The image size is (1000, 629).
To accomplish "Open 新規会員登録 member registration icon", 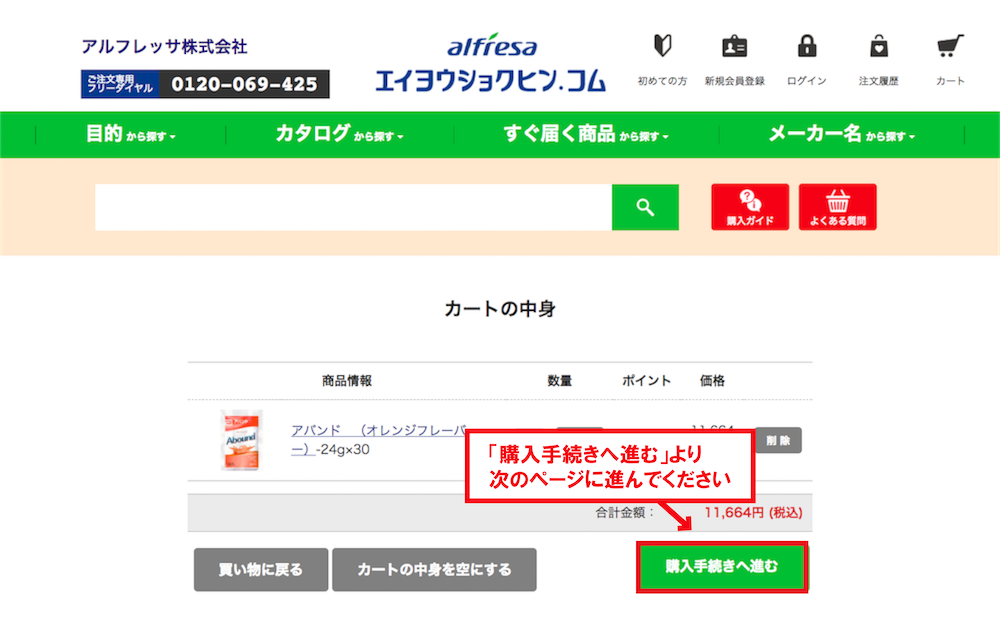I will pos(734,47).
